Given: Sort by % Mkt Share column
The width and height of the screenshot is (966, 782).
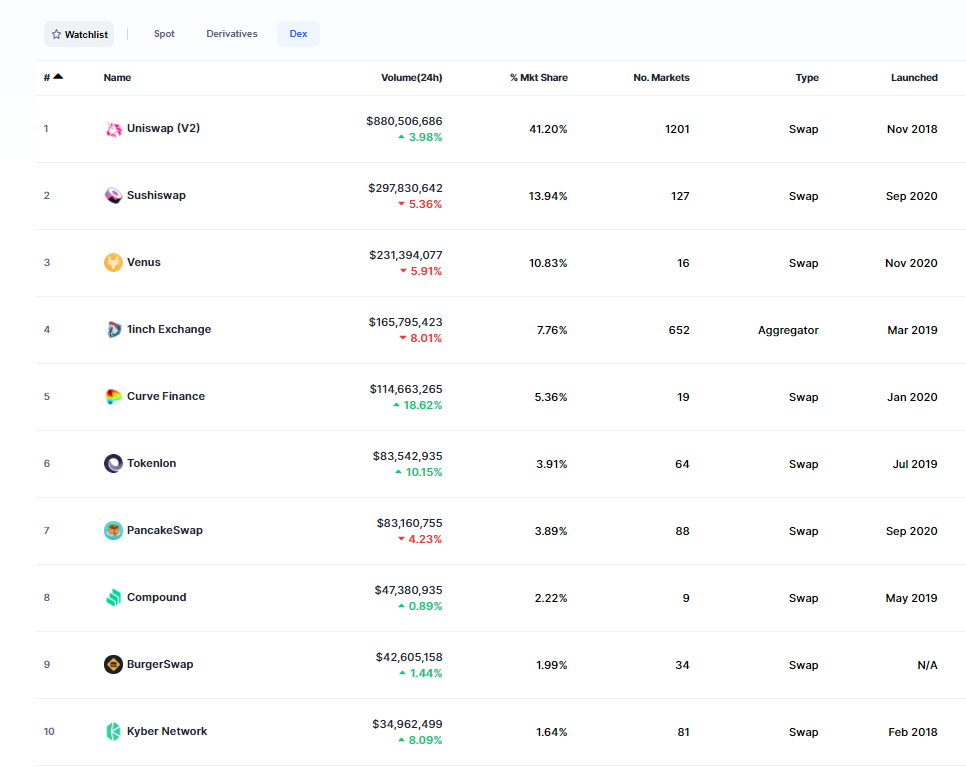Looking at the screenshot, I should [538, 78].
